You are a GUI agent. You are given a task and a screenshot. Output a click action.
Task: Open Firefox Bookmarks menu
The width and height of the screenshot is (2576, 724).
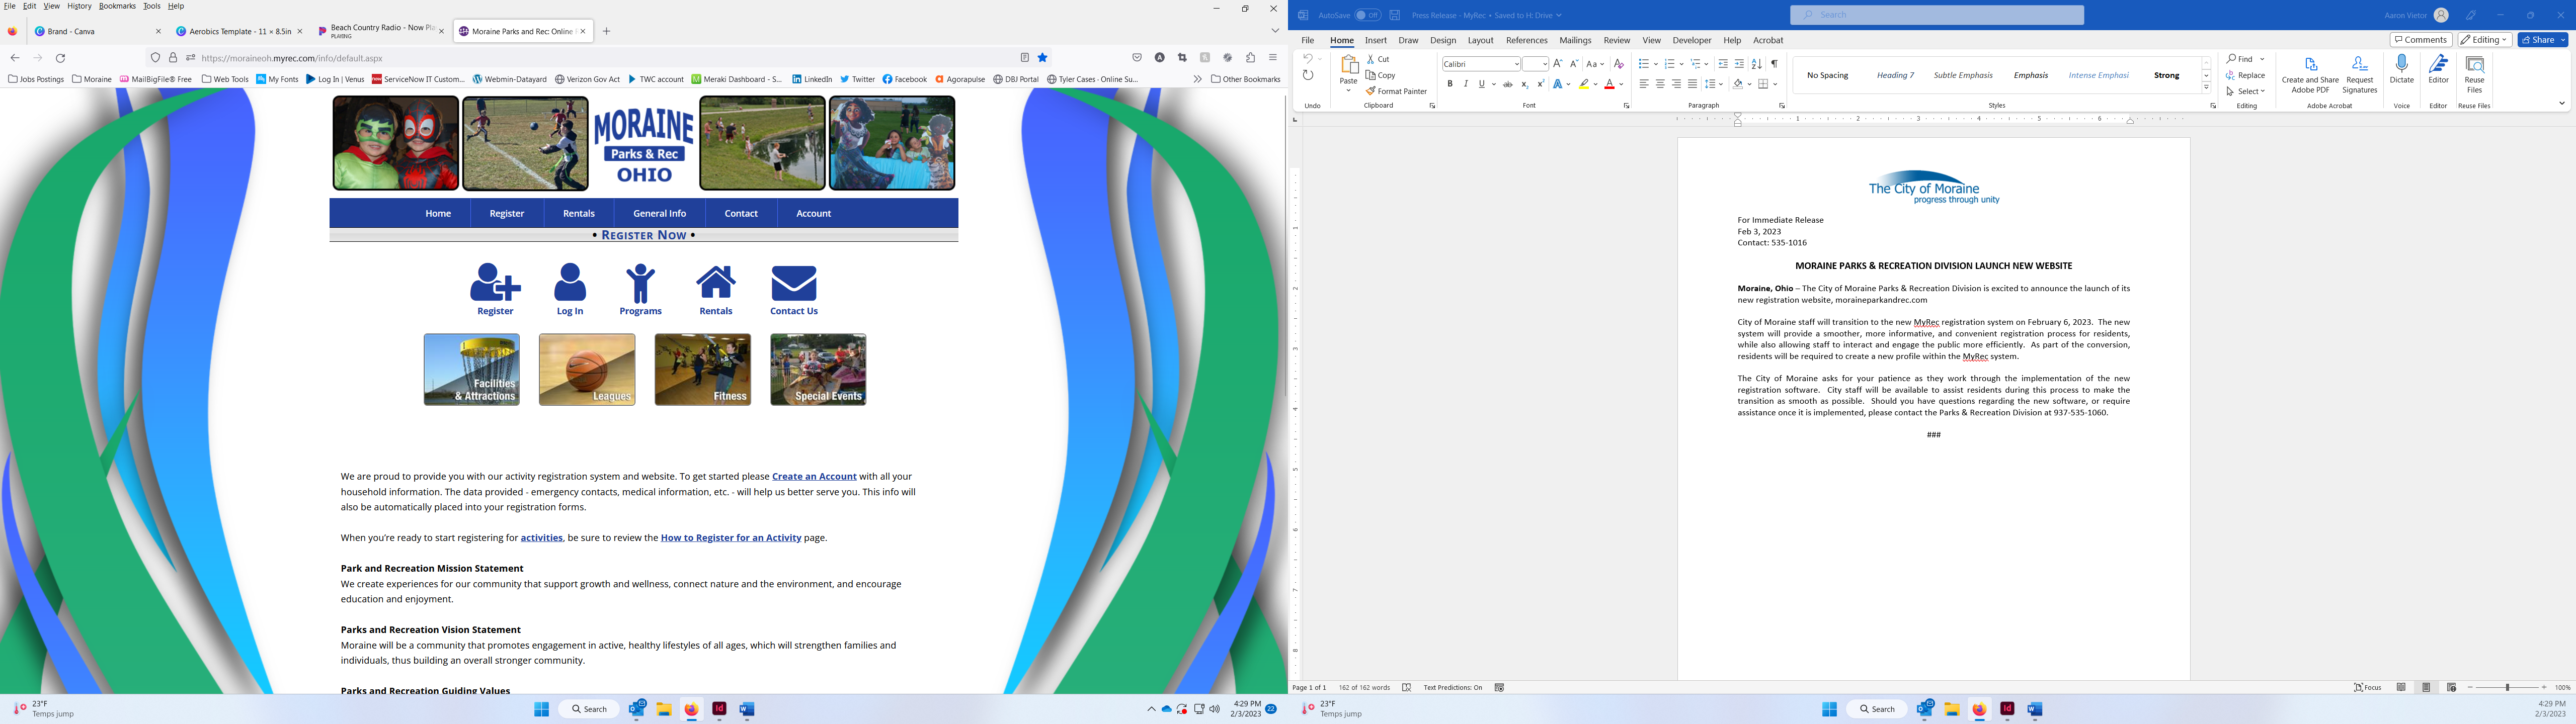pyautogui.click(x=117, y=6)
